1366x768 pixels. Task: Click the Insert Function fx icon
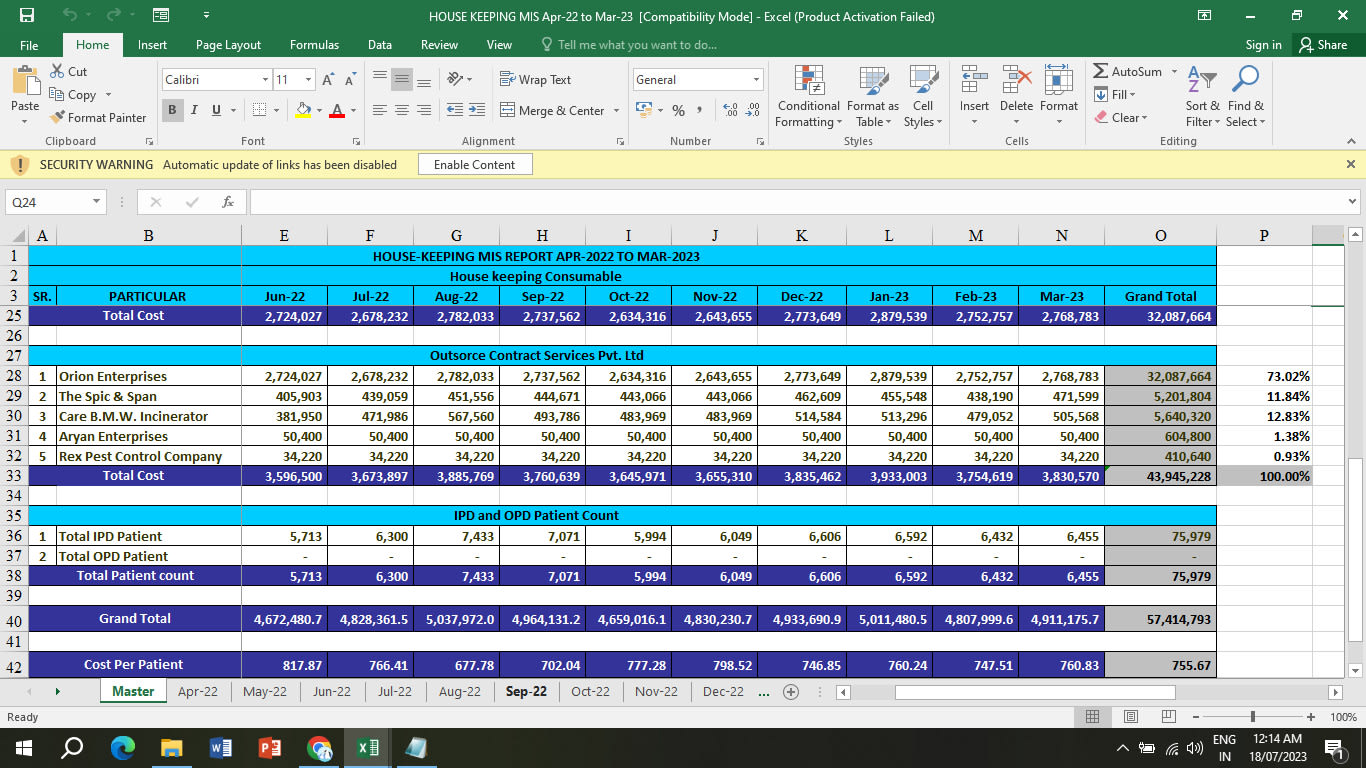tap(228, 202)
